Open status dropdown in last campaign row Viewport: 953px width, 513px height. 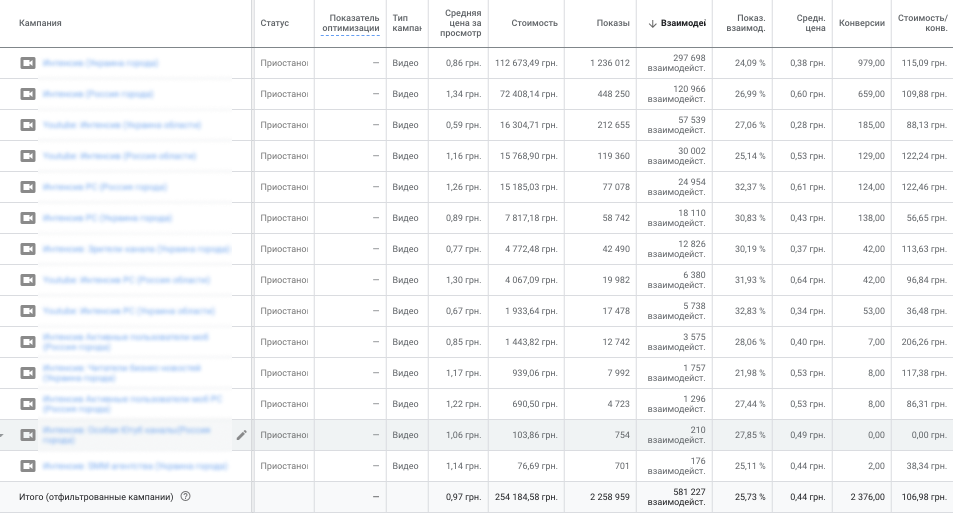coord(284,466)
